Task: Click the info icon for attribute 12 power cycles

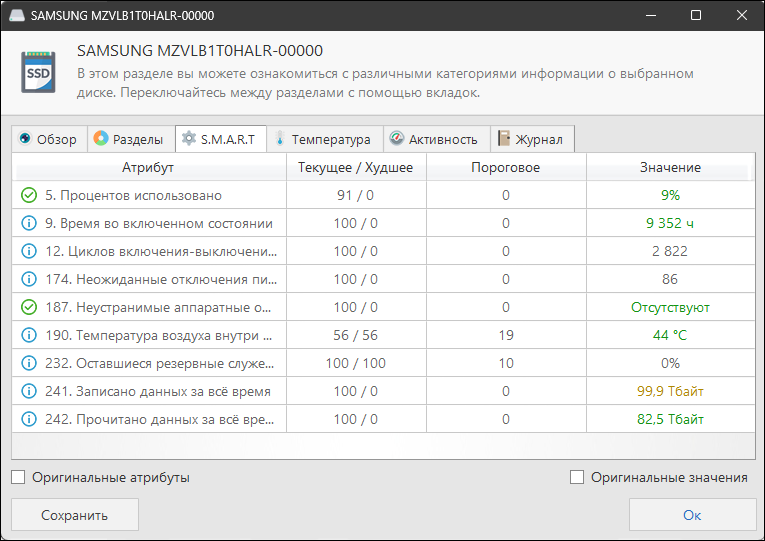Action: tap(28, 251)
